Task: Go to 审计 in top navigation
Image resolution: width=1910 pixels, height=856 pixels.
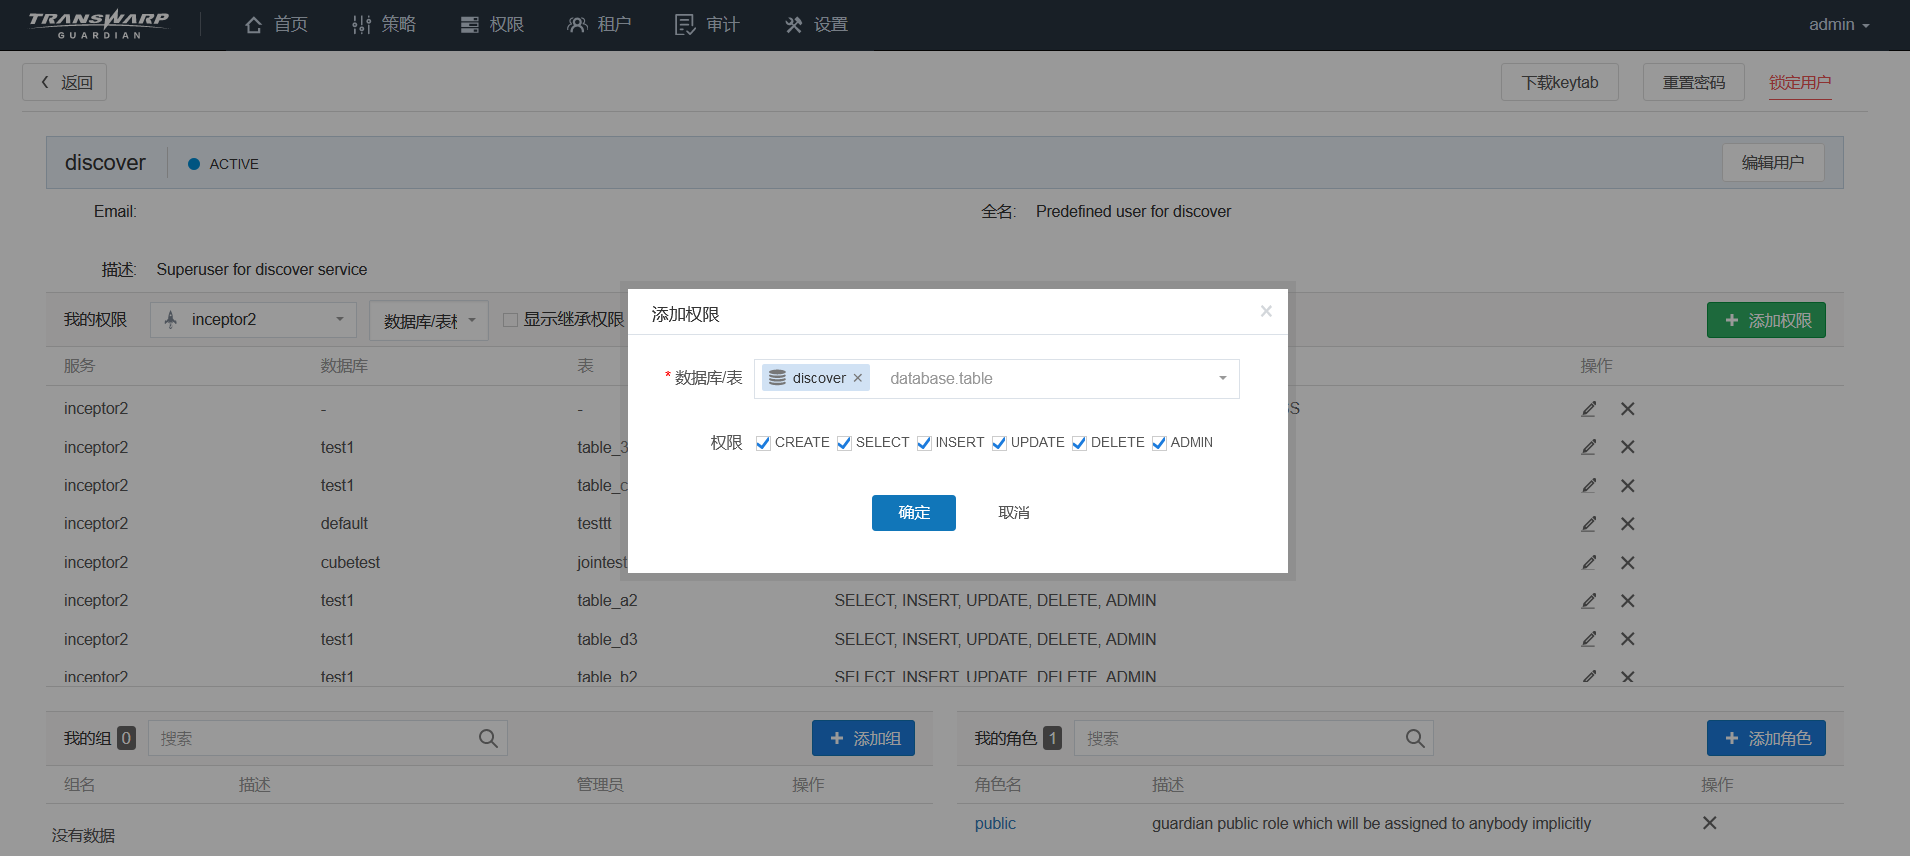Action: click(707, 25)
